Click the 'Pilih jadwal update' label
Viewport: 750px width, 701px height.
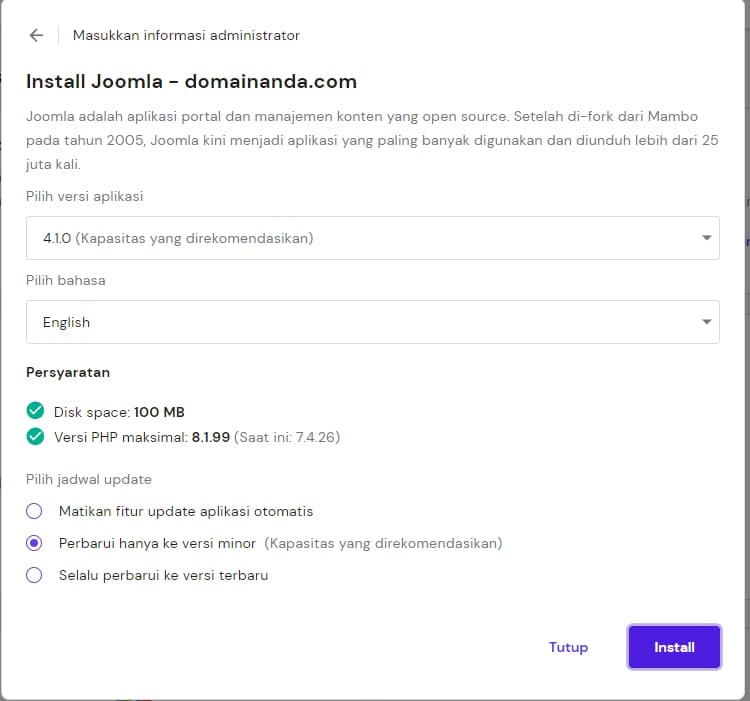coord(88,479)
